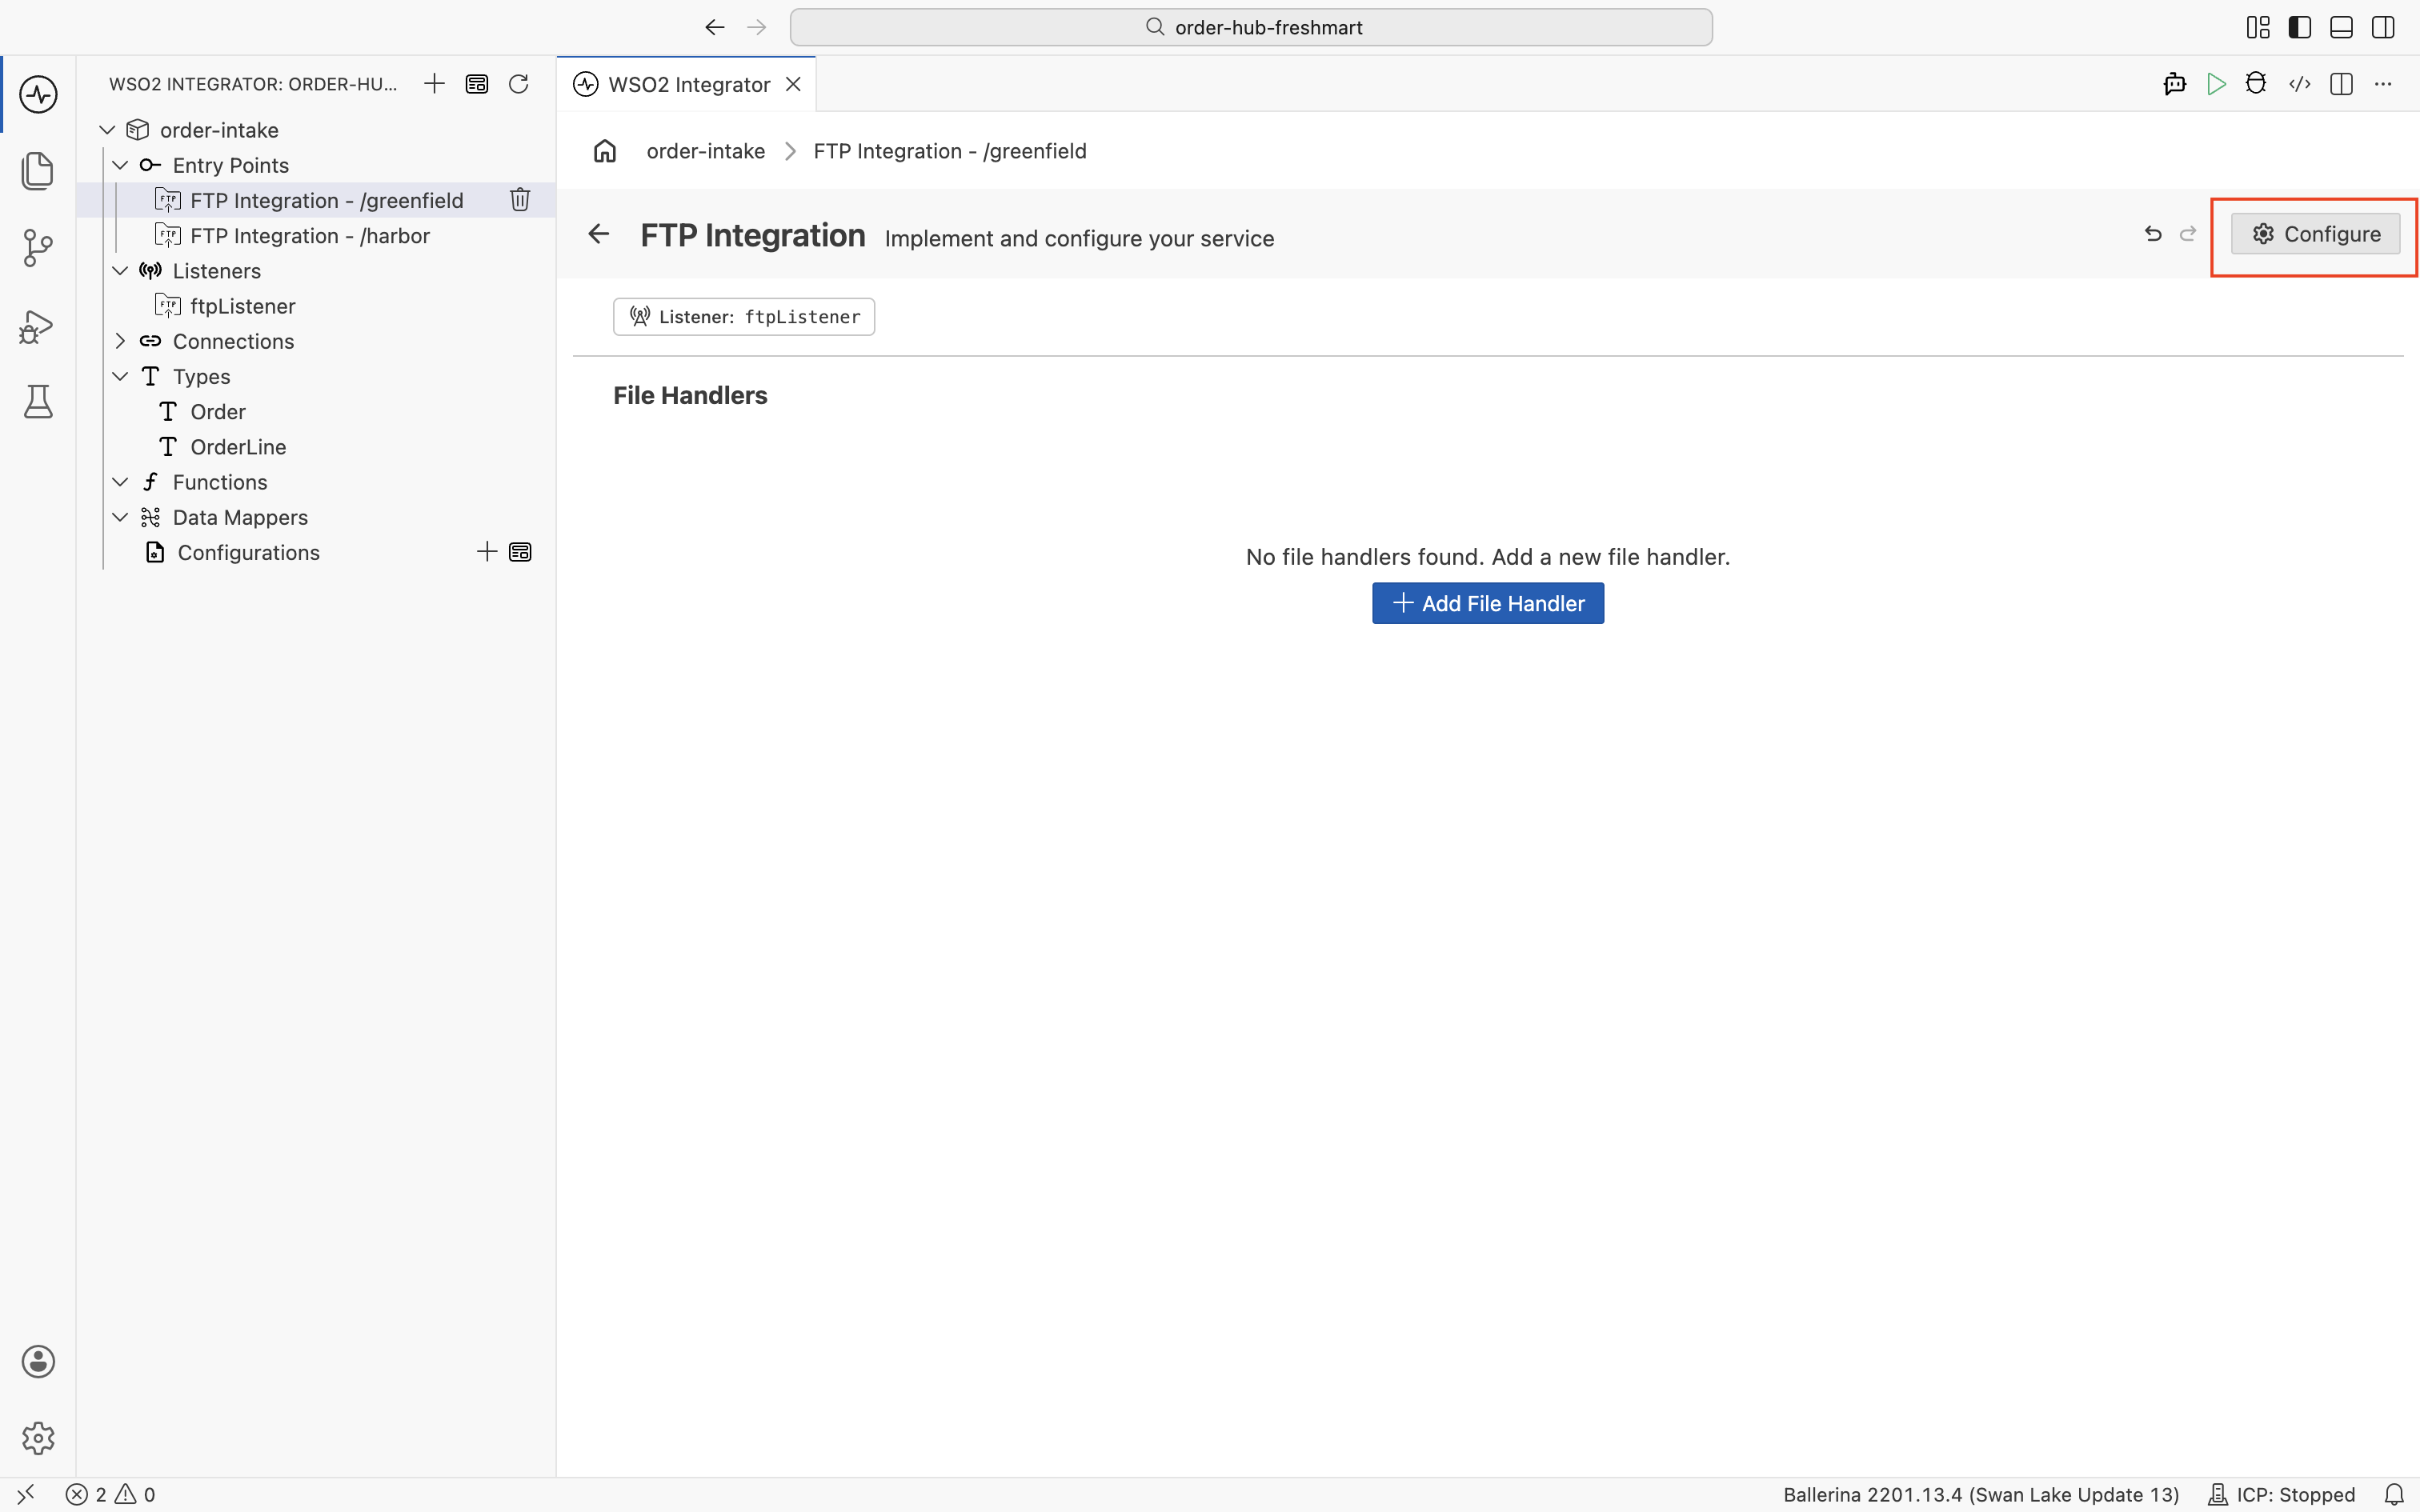Click the order-hub-freshmart search field
2420x1512 pixels.
[1251, 27]
